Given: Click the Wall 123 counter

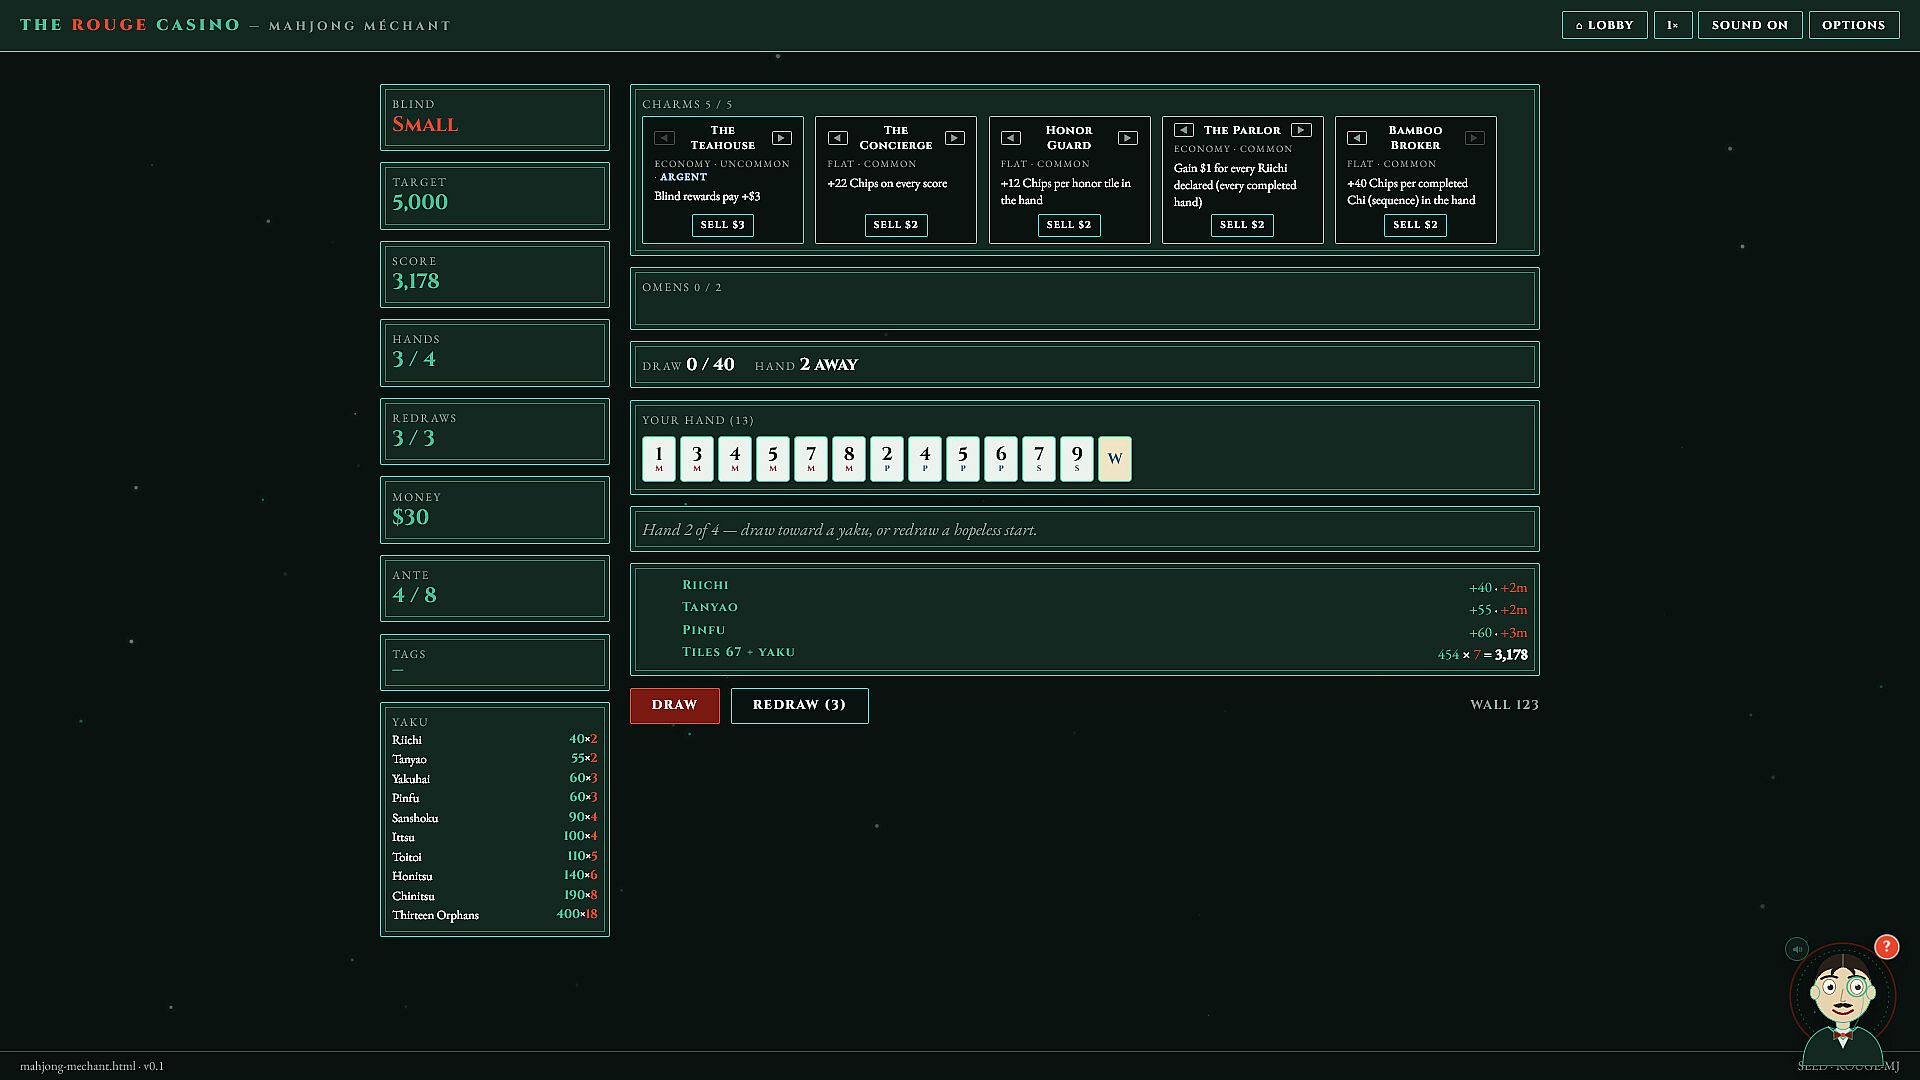Looking at the screenshot, I should 1504,705.
